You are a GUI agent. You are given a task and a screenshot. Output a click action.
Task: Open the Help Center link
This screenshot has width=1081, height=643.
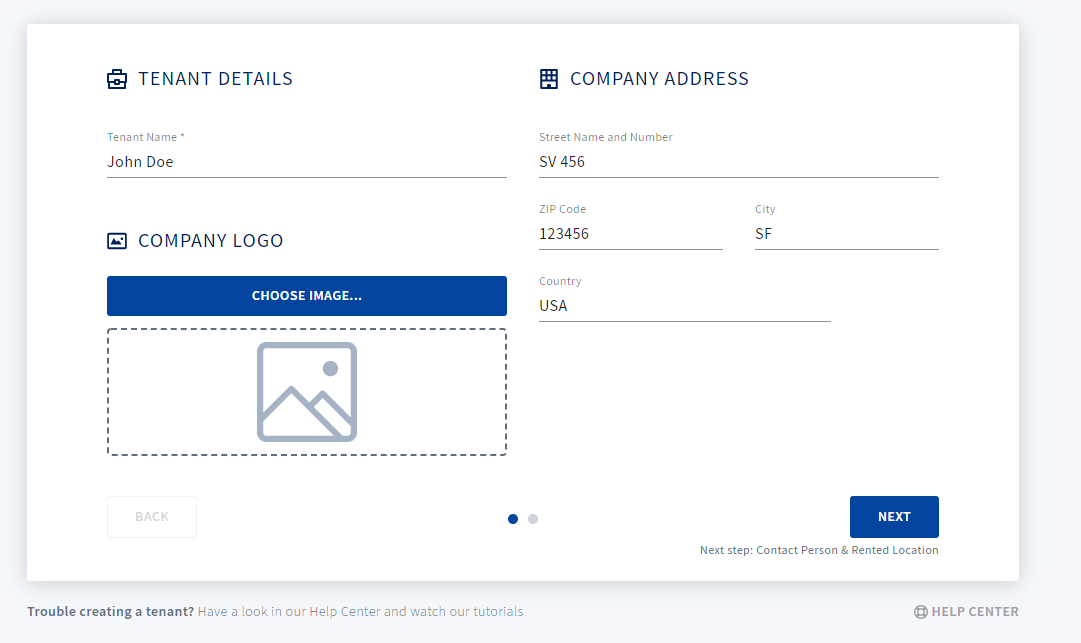[x=966, y=612]
